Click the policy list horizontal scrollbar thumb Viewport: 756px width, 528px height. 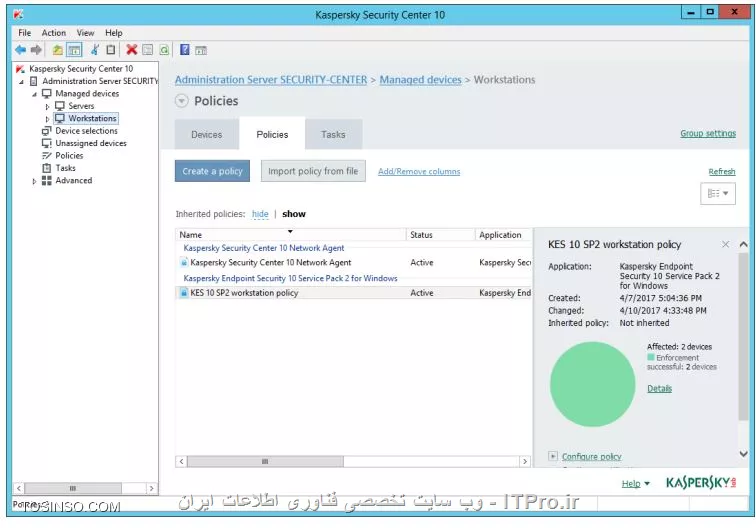point(265,461)
